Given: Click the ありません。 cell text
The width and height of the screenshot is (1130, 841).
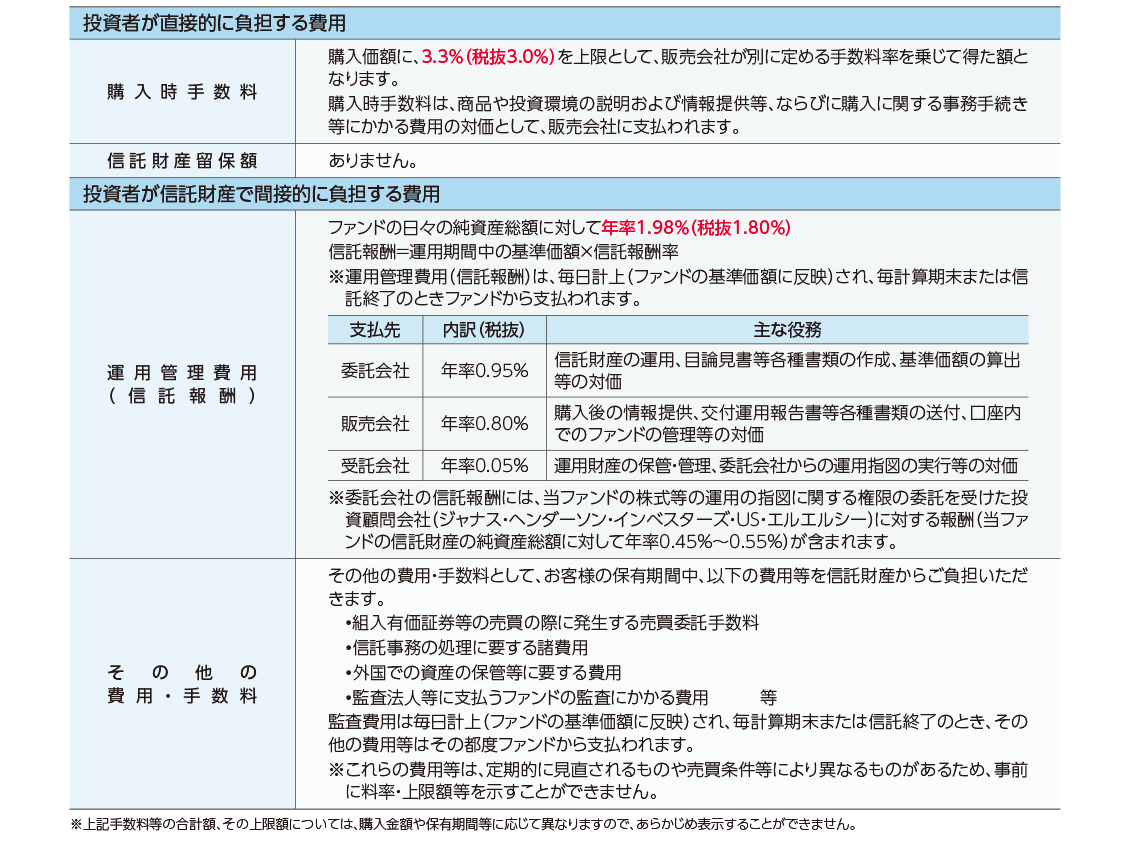Looking at the screenshot, I should pyautogui.click(x=372, y=160).
